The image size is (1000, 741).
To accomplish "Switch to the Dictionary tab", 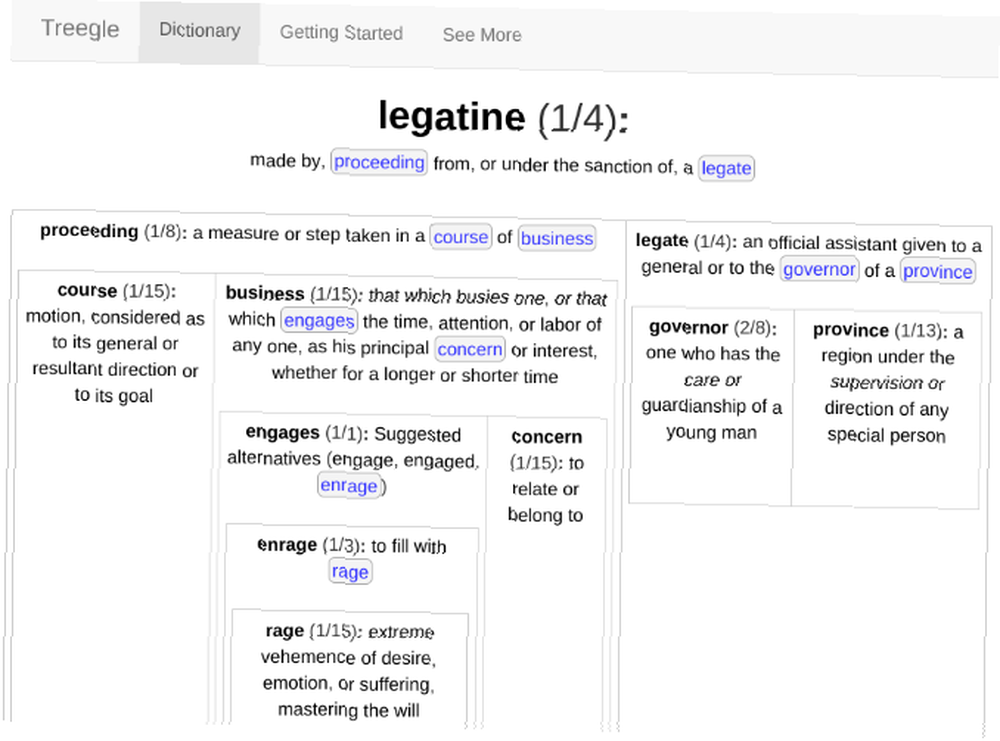I will 200,31.
